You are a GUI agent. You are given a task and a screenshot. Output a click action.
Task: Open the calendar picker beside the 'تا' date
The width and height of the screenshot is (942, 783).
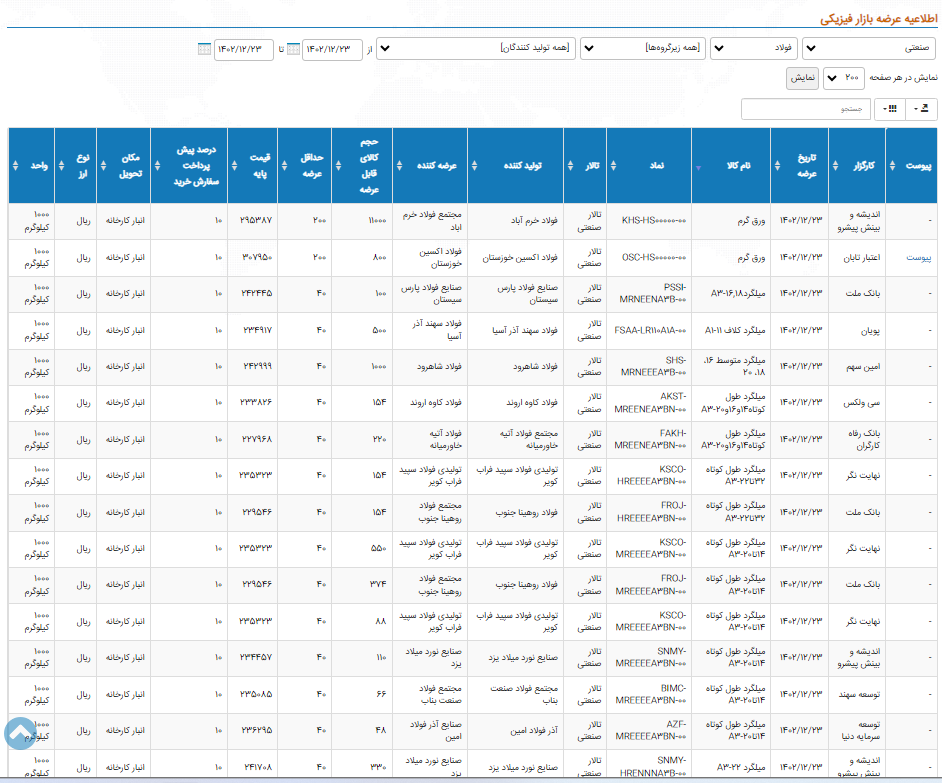pos(204,49)
